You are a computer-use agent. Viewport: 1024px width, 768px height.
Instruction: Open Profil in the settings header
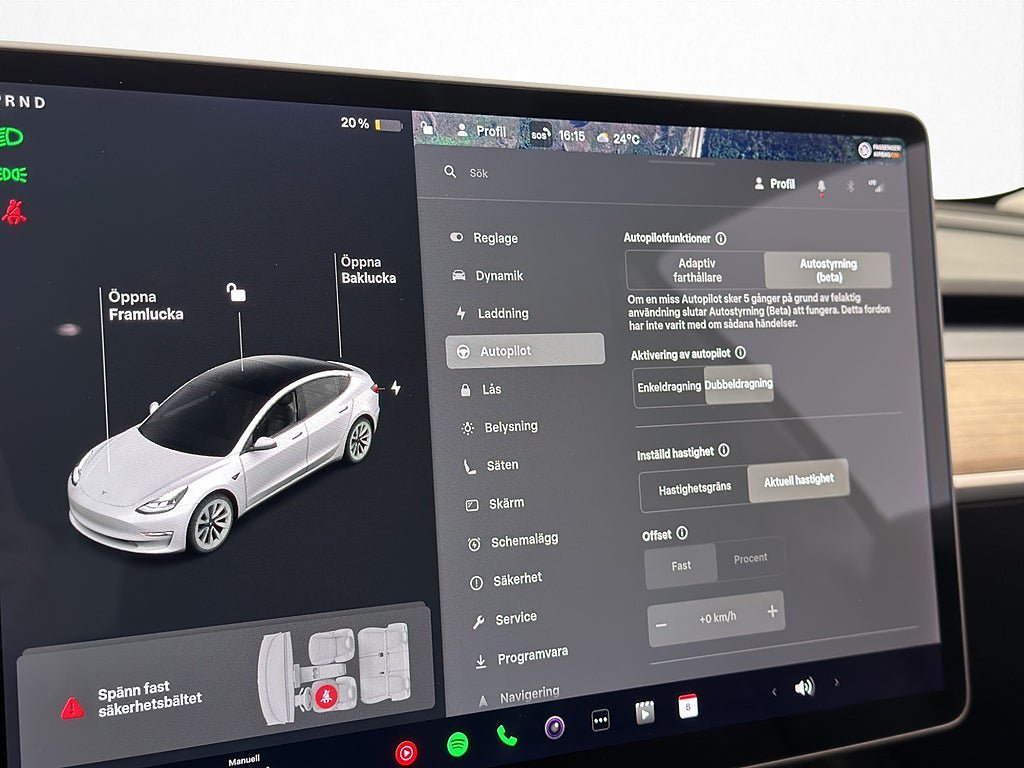tap(775, 184)
